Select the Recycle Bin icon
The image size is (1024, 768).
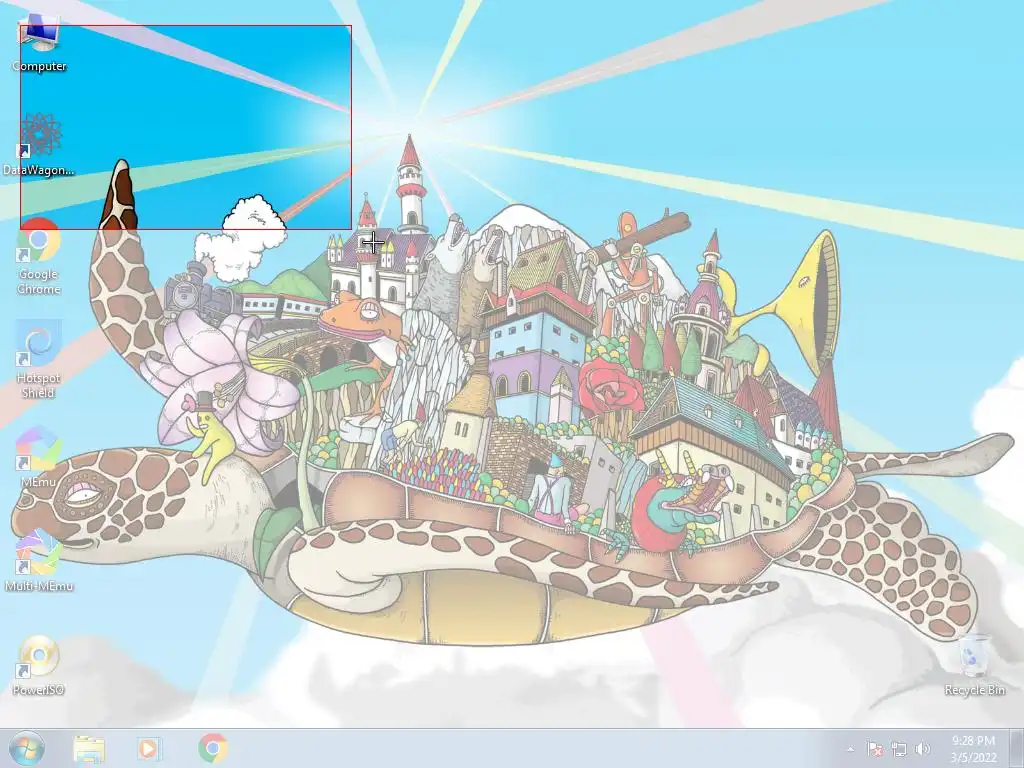(x=974, y=665)
